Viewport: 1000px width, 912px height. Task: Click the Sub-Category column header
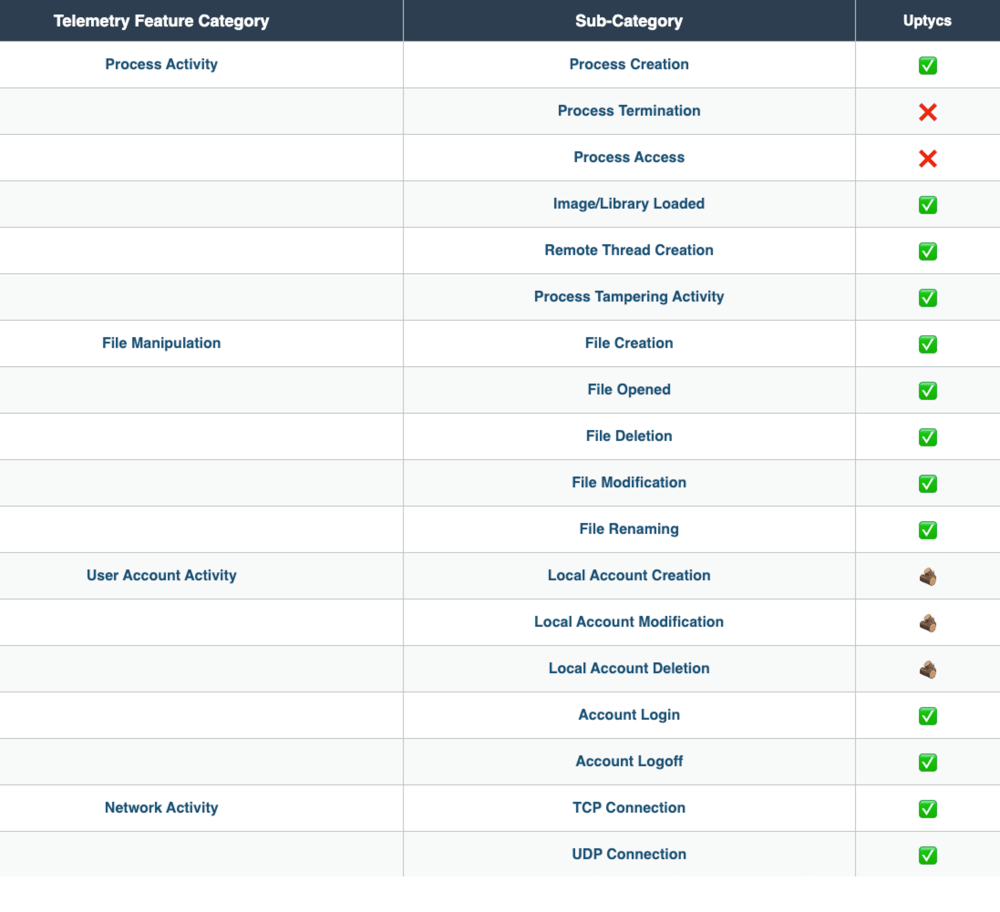tap(629, 21)
